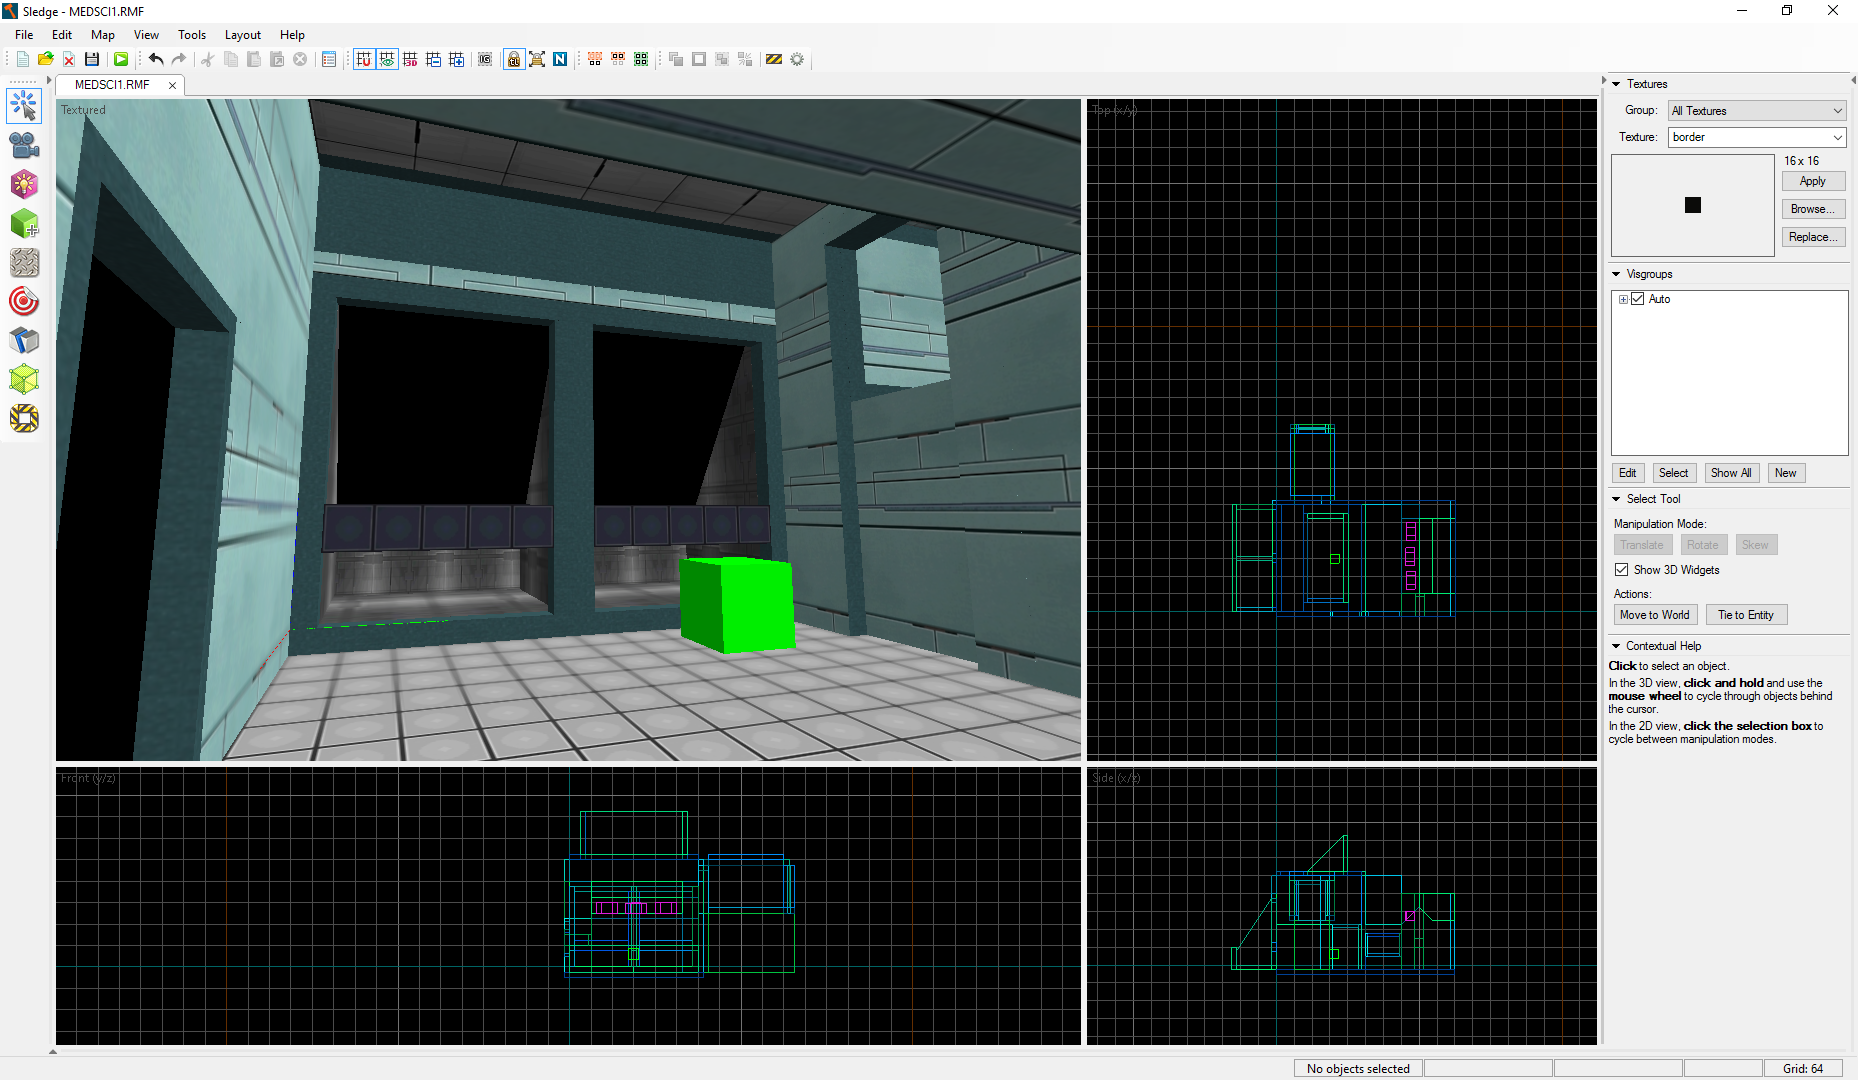Select the Clipping tool
The width and height of the screenshot is (1858, 1080).
click(x=24, y=340)
